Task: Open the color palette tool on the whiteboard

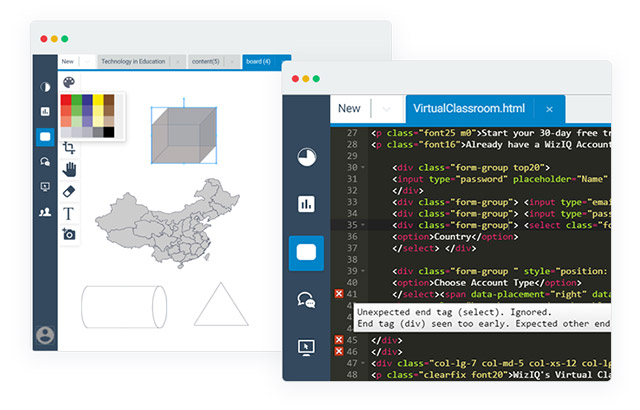Action: tap(68, 82)
